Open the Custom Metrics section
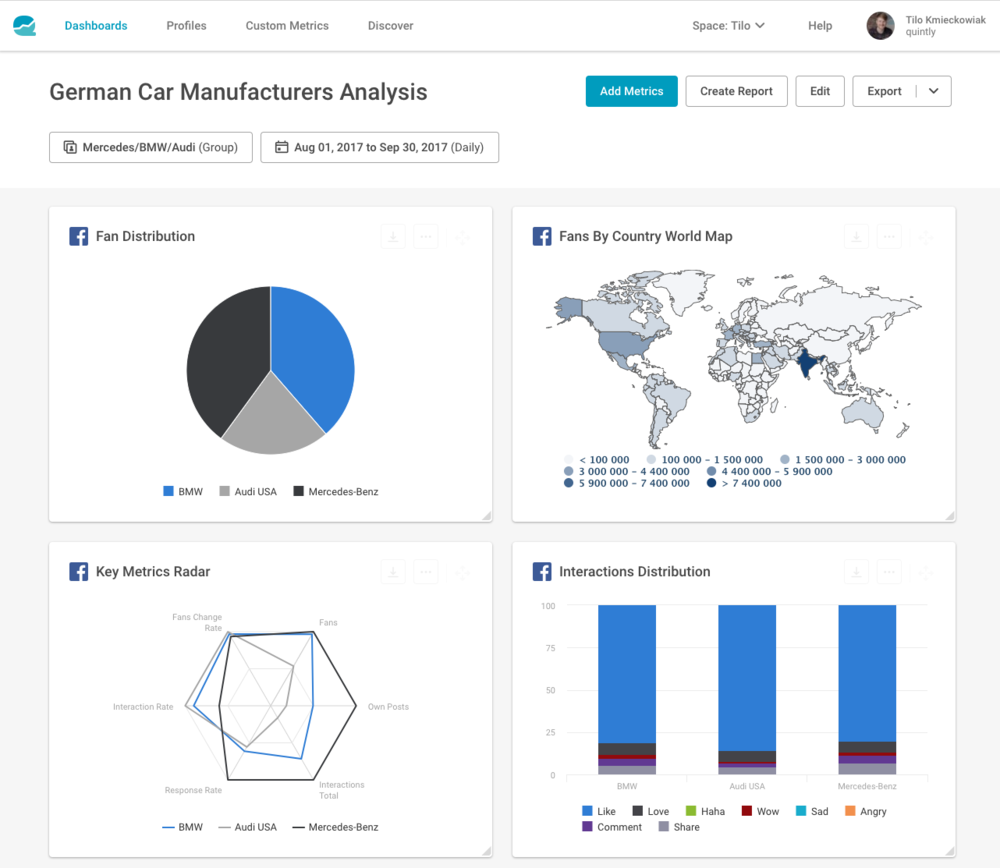Image resolution: width=1000 pixels, height=868 pixels. [x=287, y=25]
